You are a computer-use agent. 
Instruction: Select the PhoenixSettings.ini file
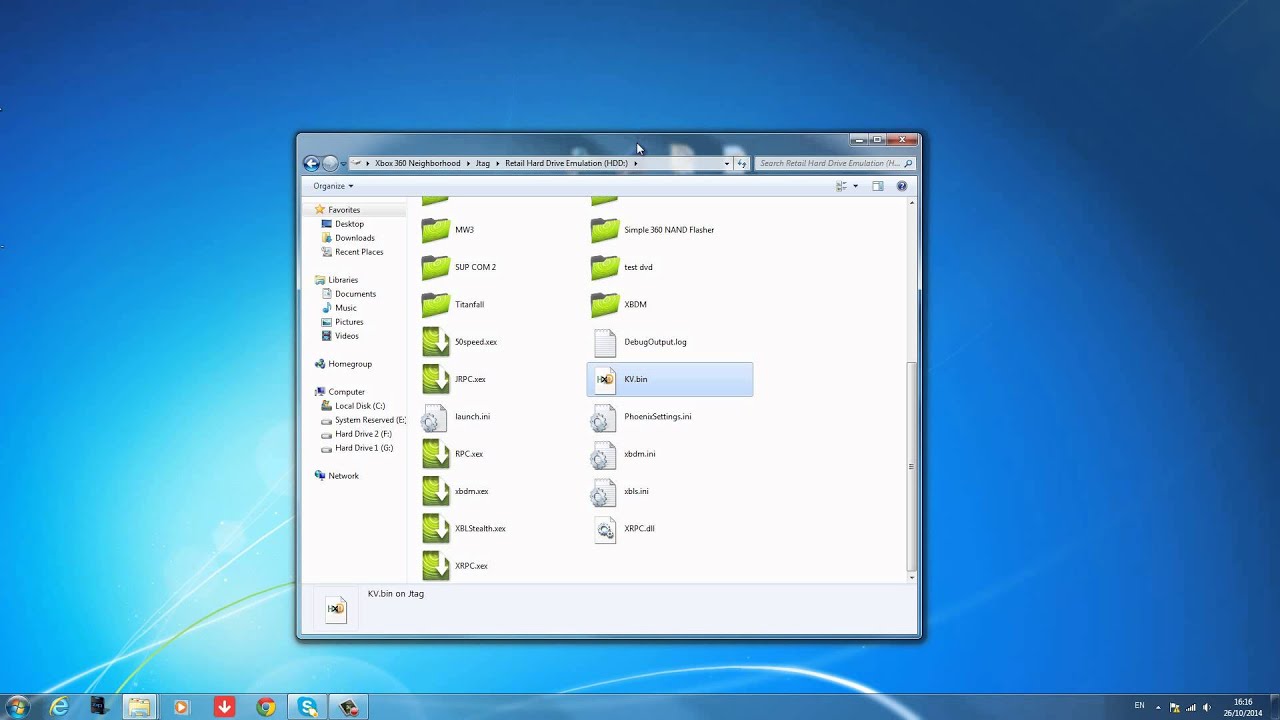click(640, 416)
